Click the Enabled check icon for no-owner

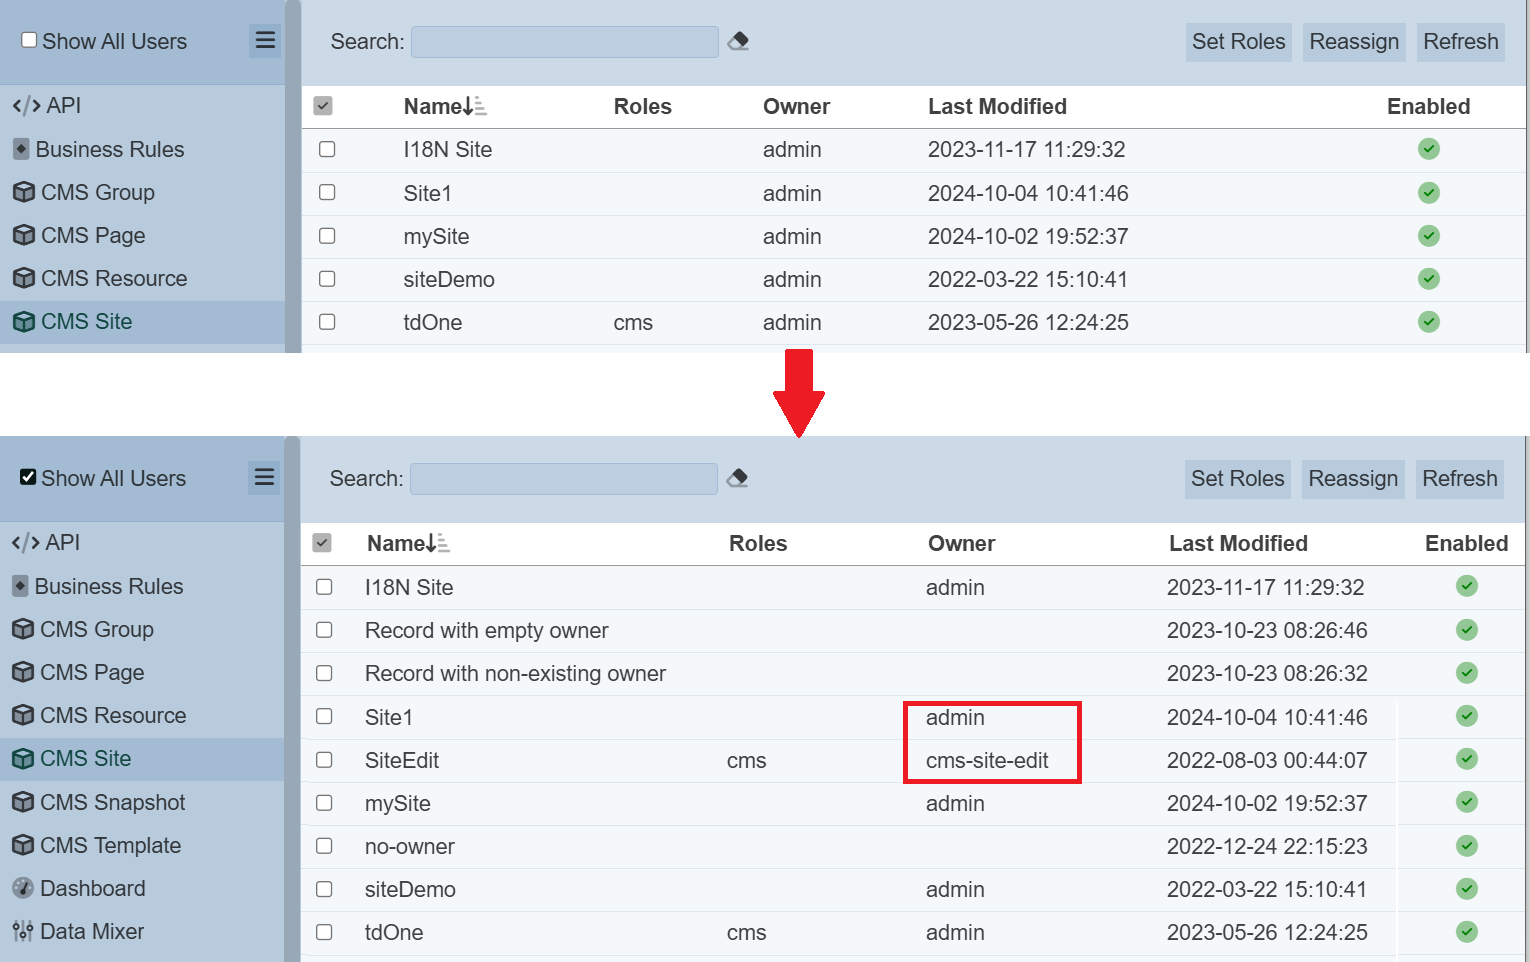click(1466, 846)
